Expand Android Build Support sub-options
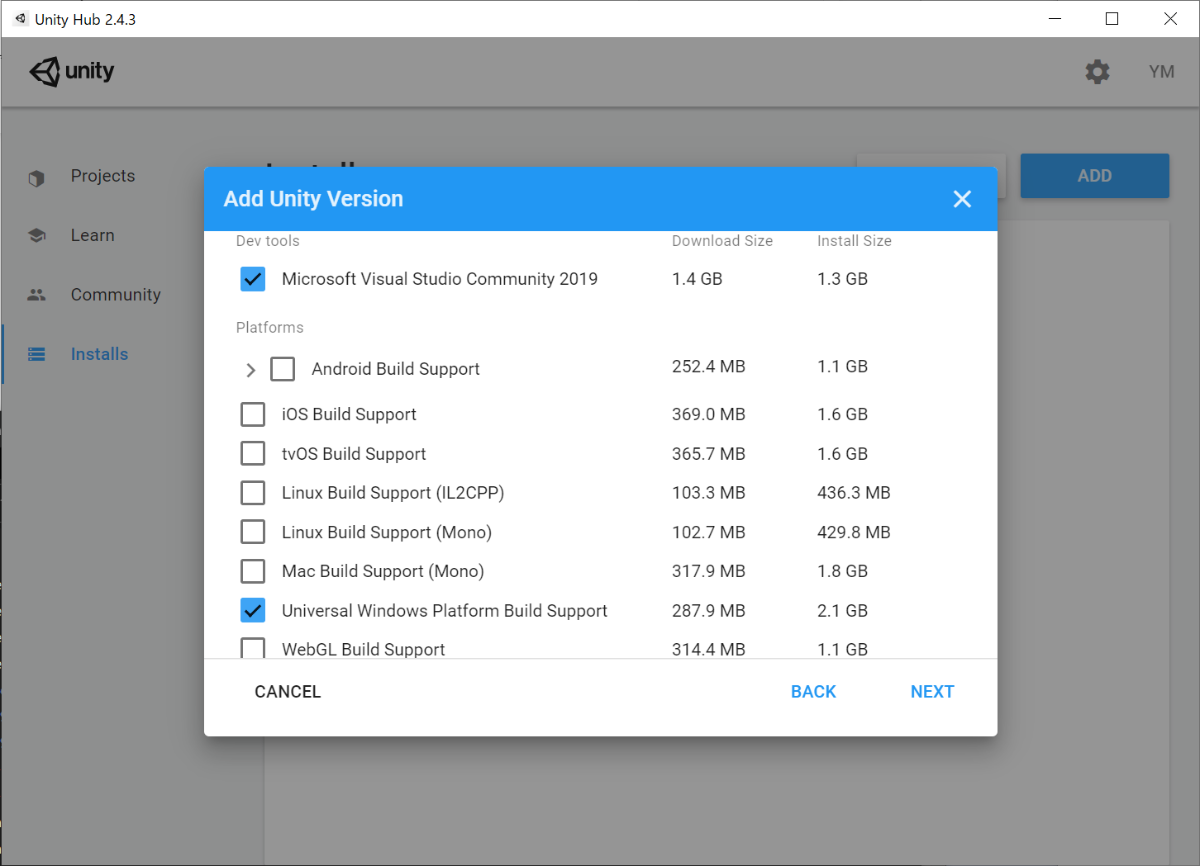1200x866 pixels. click(x=251, y=370)
